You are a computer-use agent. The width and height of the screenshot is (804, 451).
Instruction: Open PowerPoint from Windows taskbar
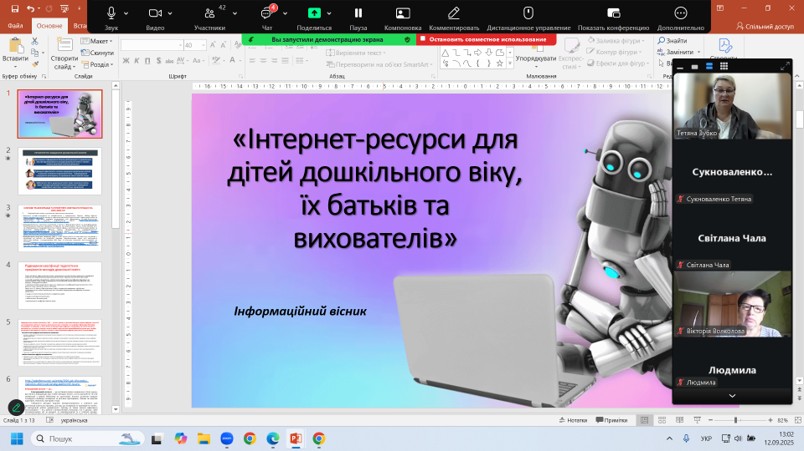point(295,439)
